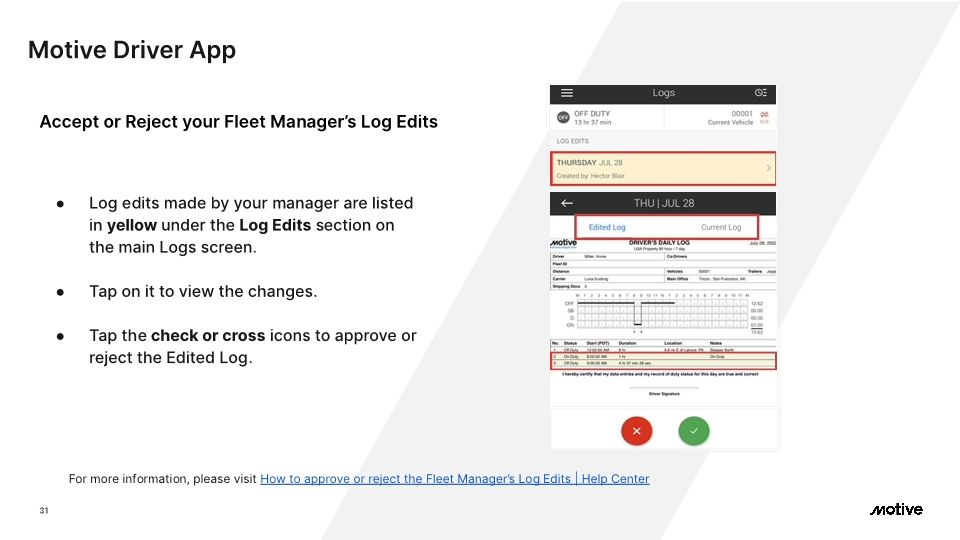The width and height of the screenshot is (960, 540).
Task: Click the Motive logo on daily log form
Action: (x=563, y=243)
